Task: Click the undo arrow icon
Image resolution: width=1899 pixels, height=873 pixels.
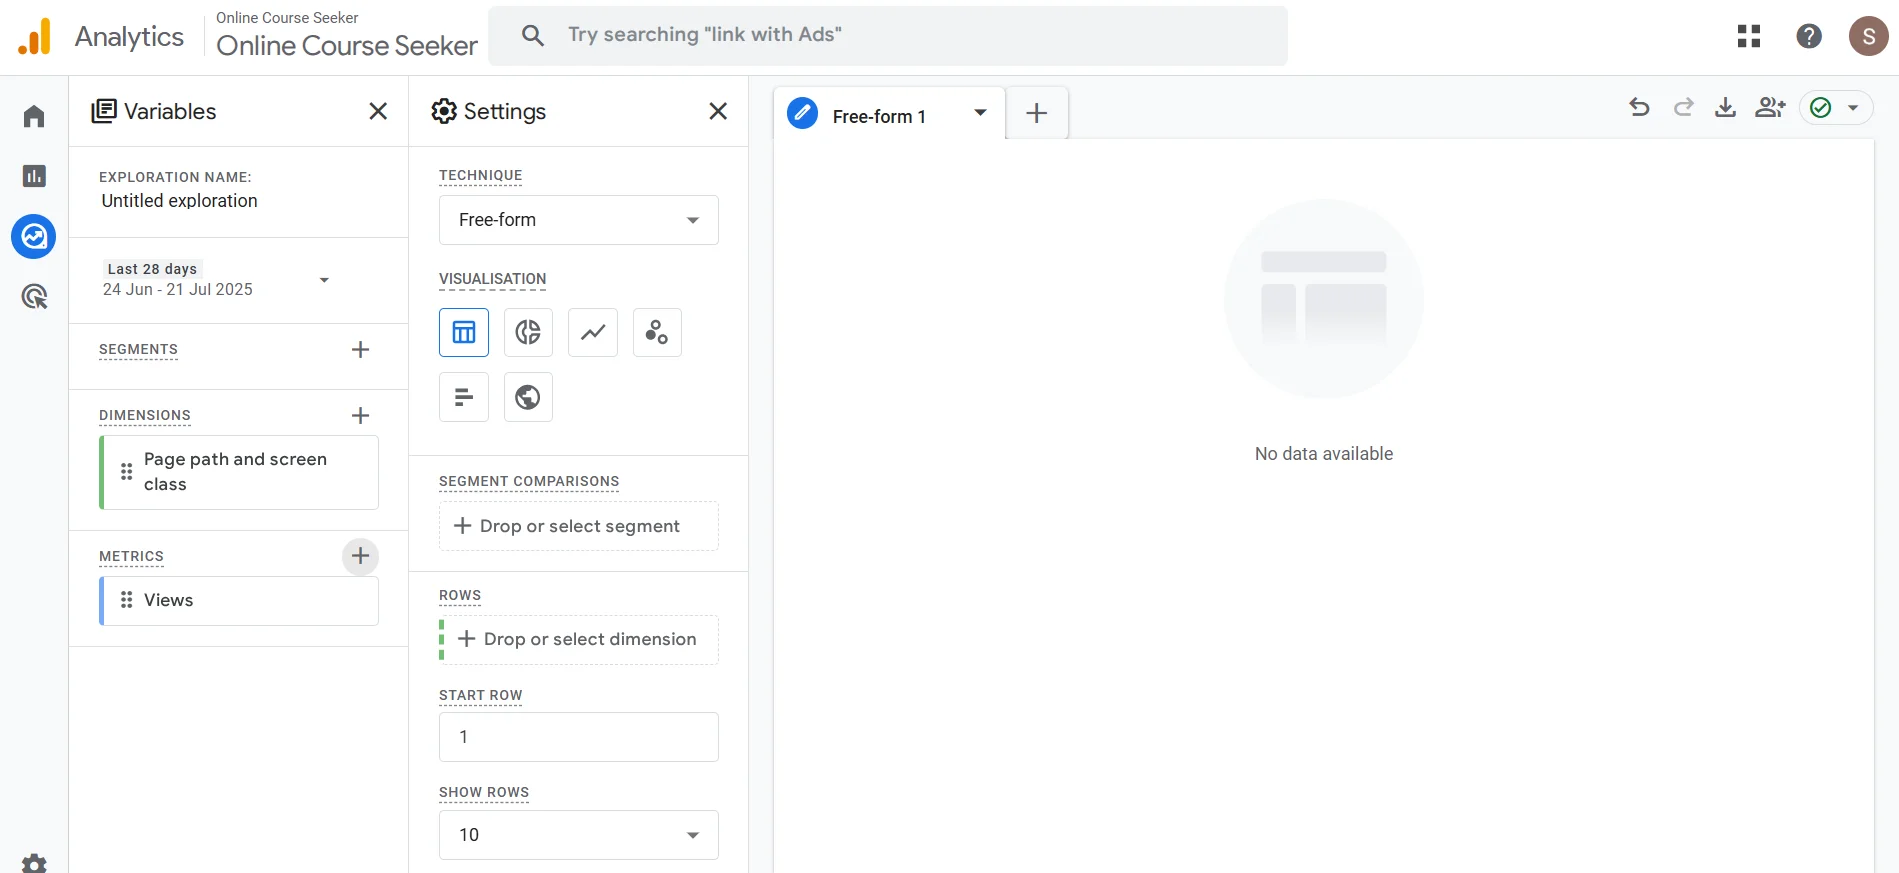Action: [1639, 107]
